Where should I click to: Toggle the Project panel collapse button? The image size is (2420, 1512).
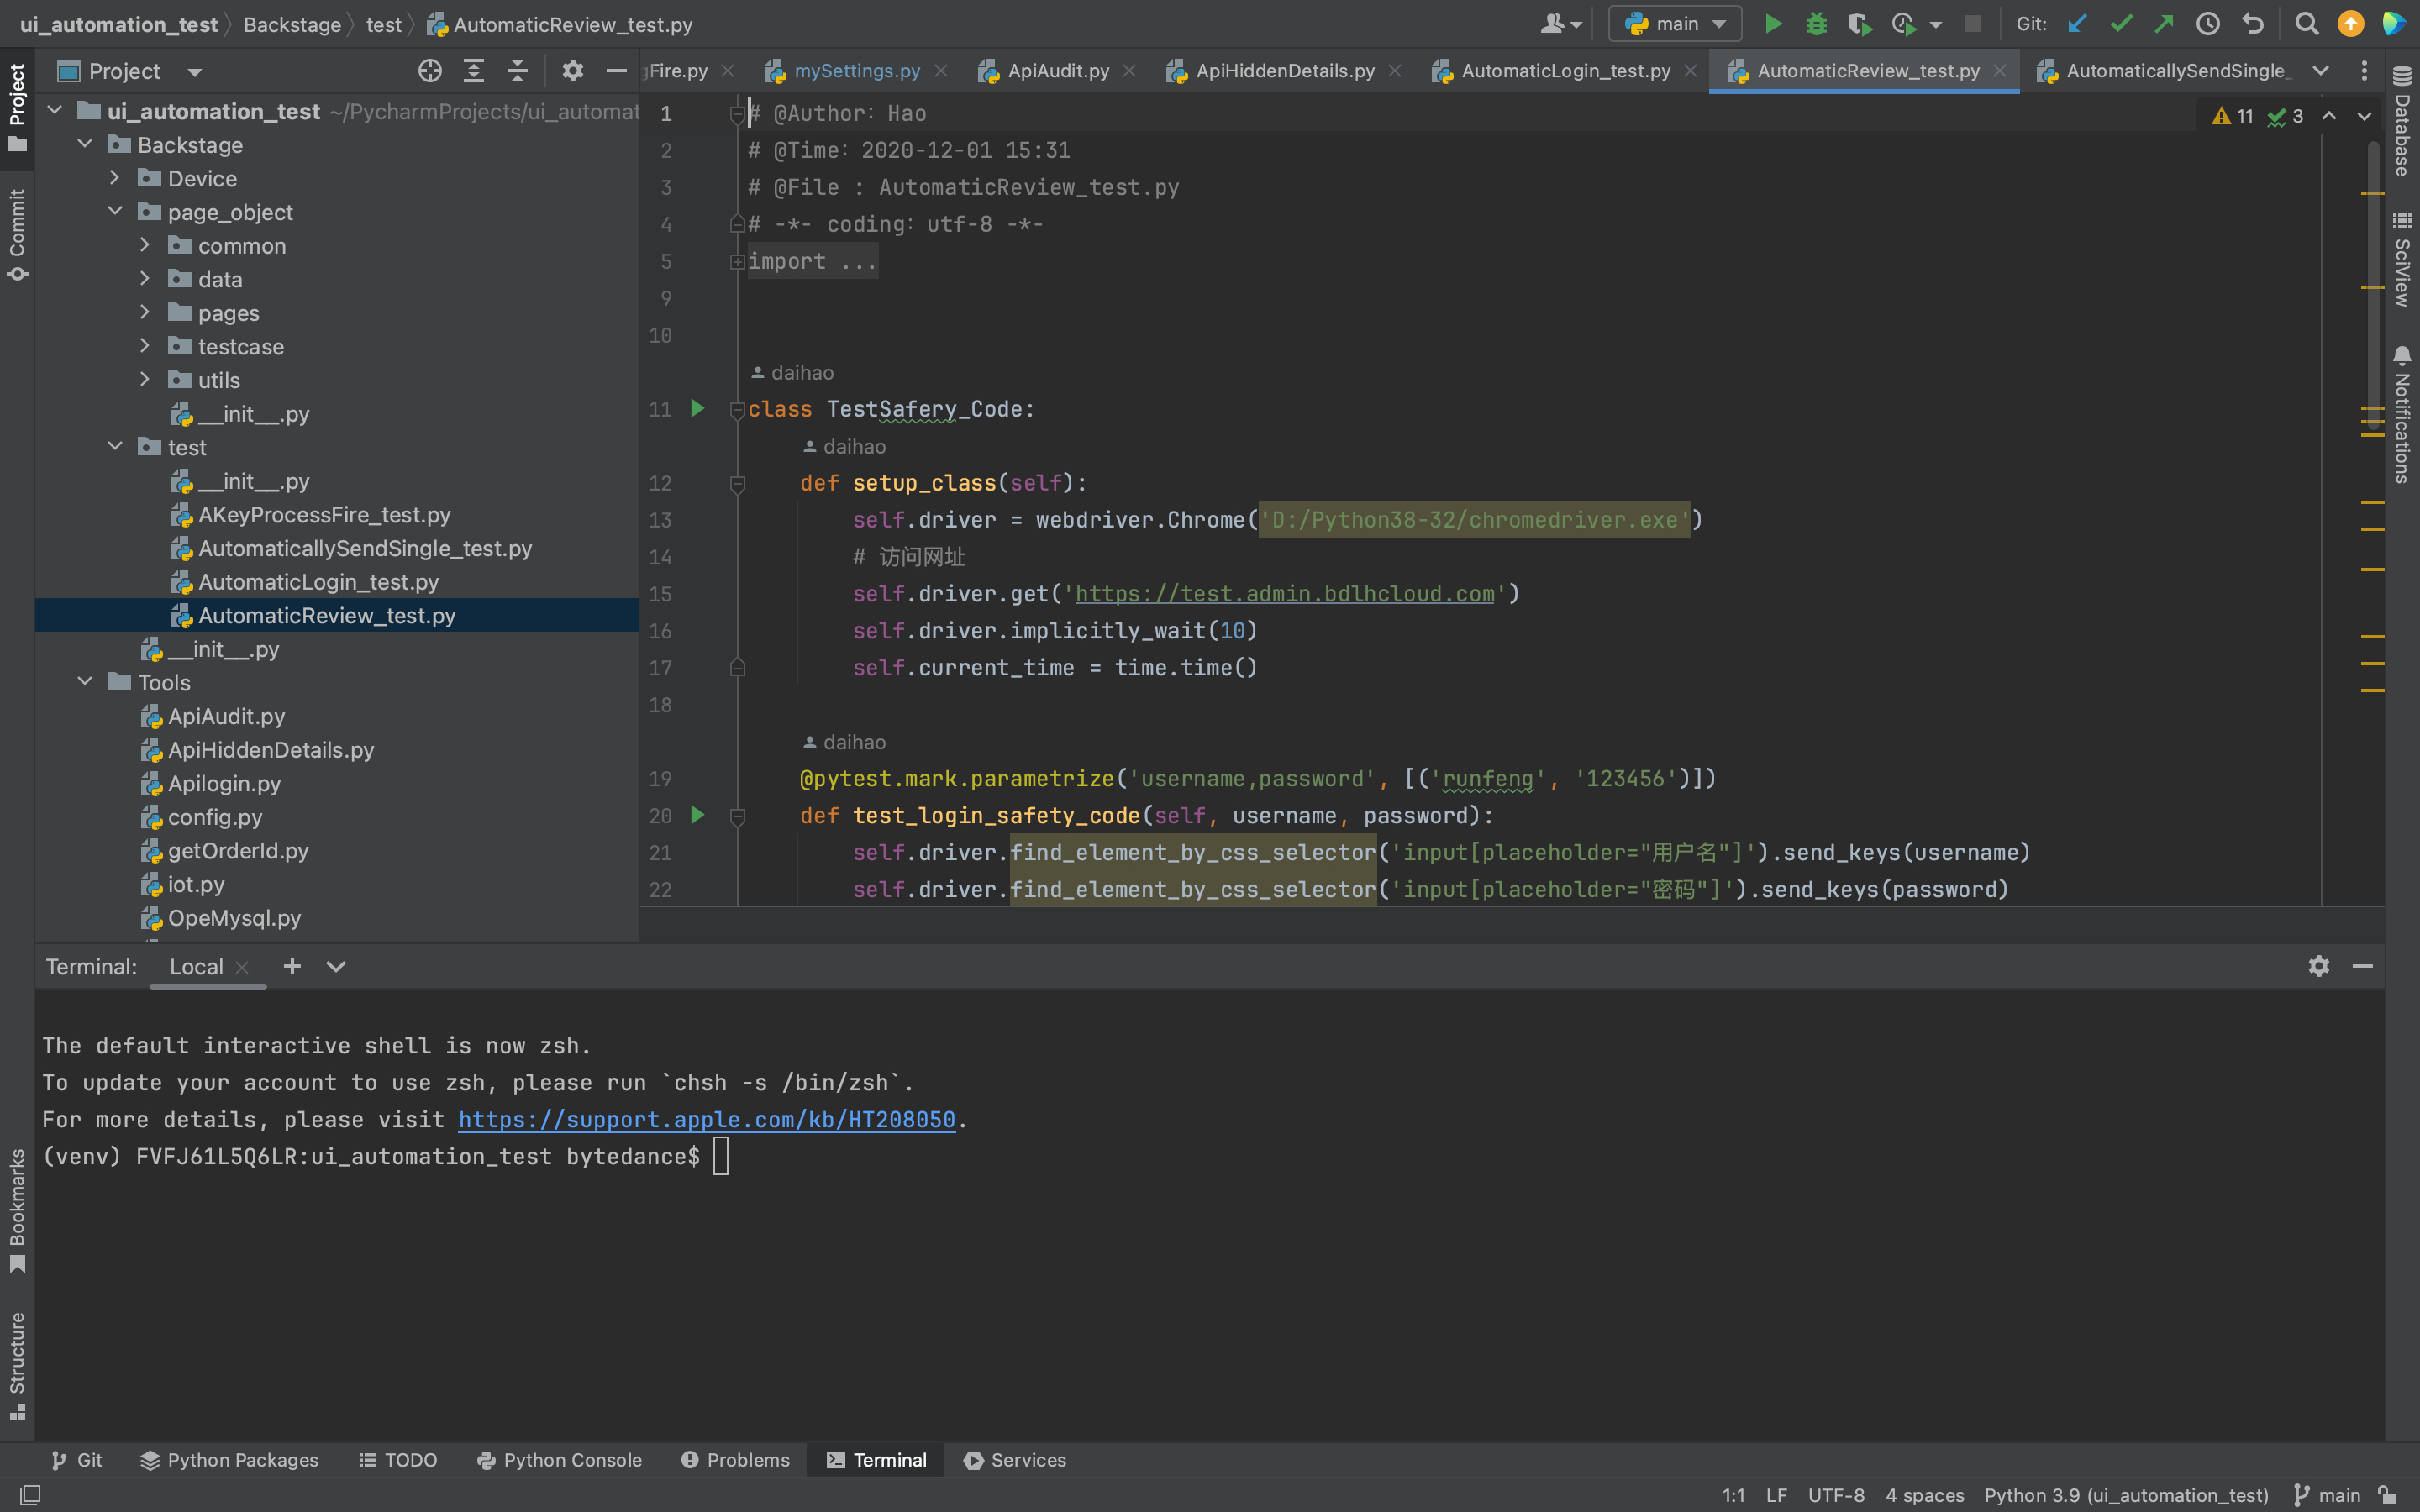click(617, 71)
